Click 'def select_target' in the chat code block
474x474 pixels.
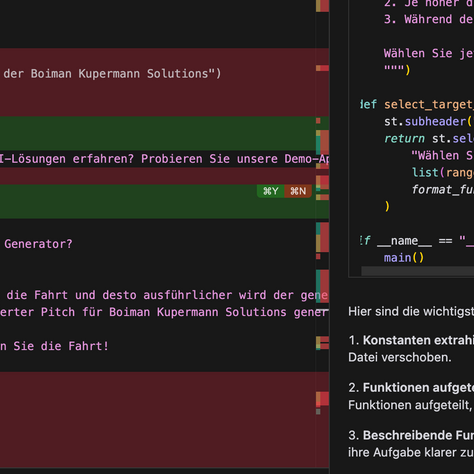point(417,104)
